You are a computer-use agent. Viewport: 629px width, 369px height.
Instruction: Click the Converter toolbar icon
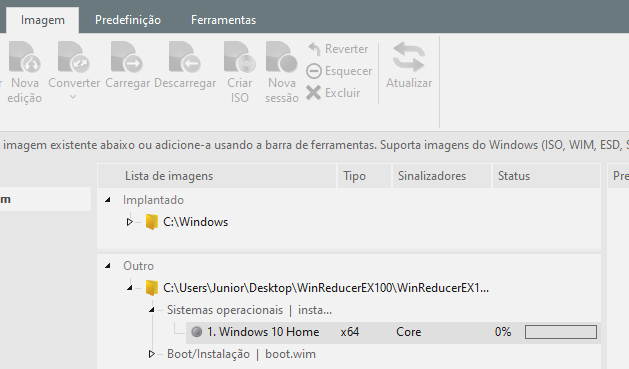tap(74, 57)
